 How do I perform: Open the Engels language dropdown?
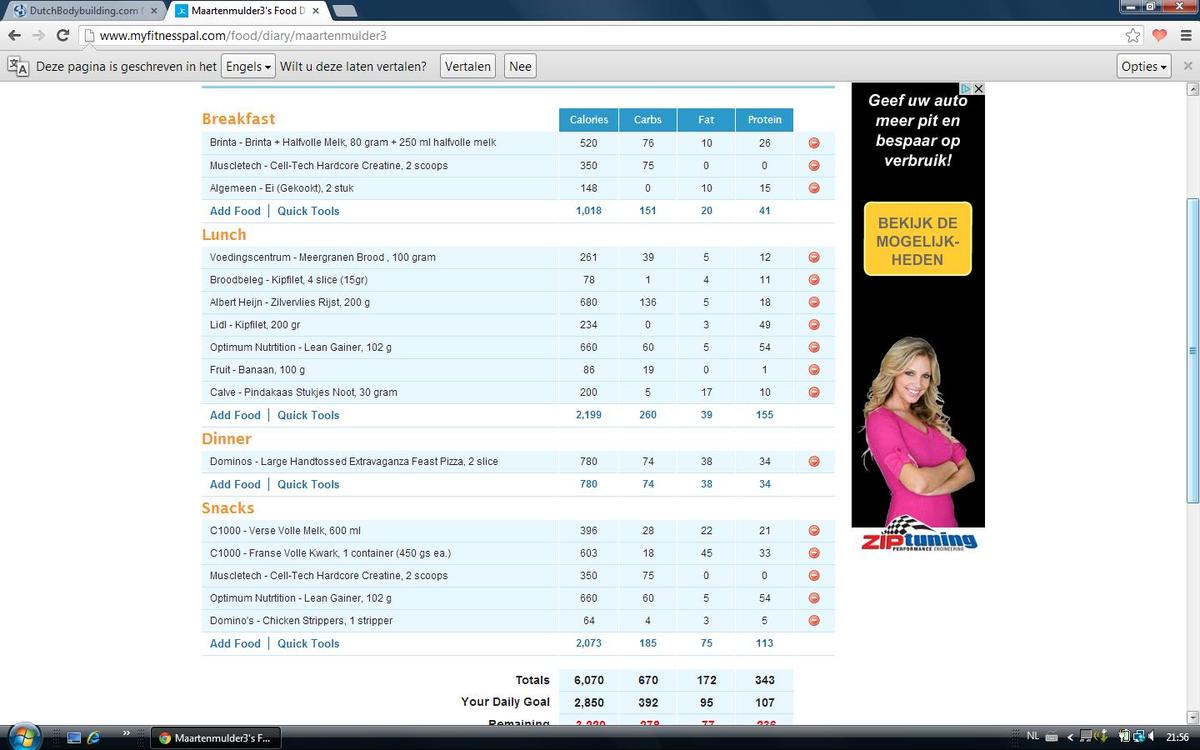[247, 67]
